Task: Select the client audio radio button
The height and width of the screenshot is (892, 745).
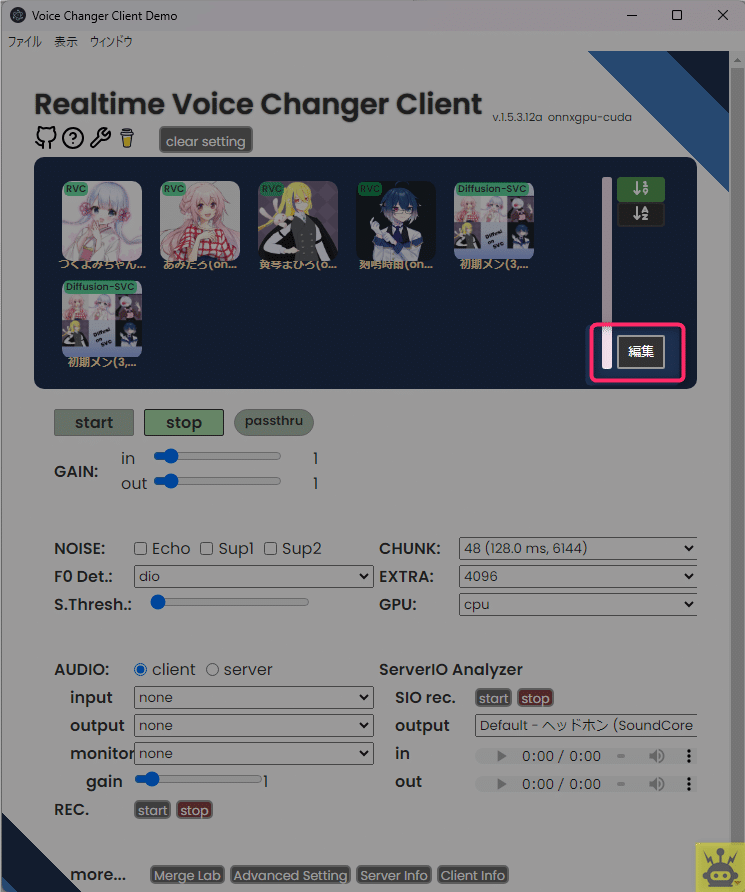Action: (140, 670)
